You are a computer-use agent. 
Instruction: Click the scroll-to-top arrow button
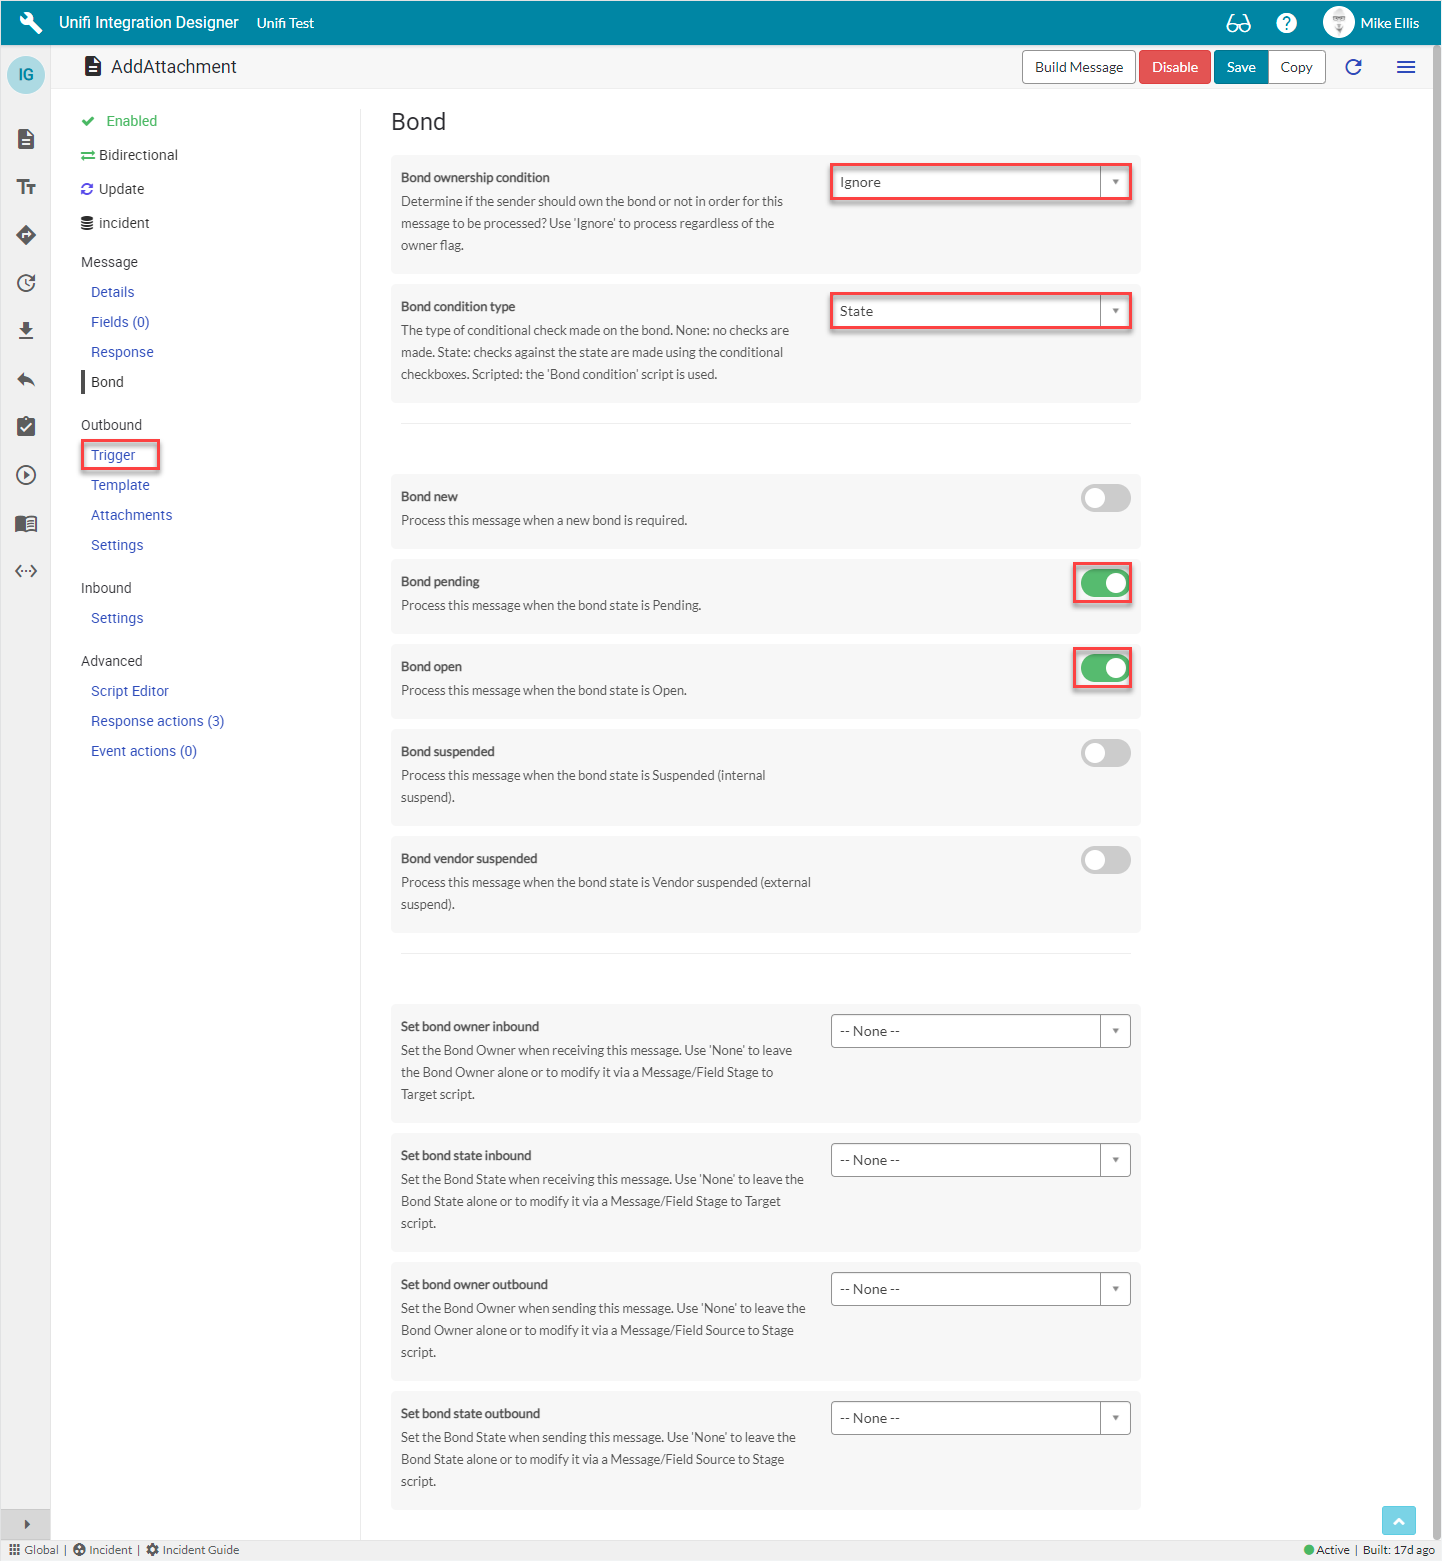point(1398,1520)
